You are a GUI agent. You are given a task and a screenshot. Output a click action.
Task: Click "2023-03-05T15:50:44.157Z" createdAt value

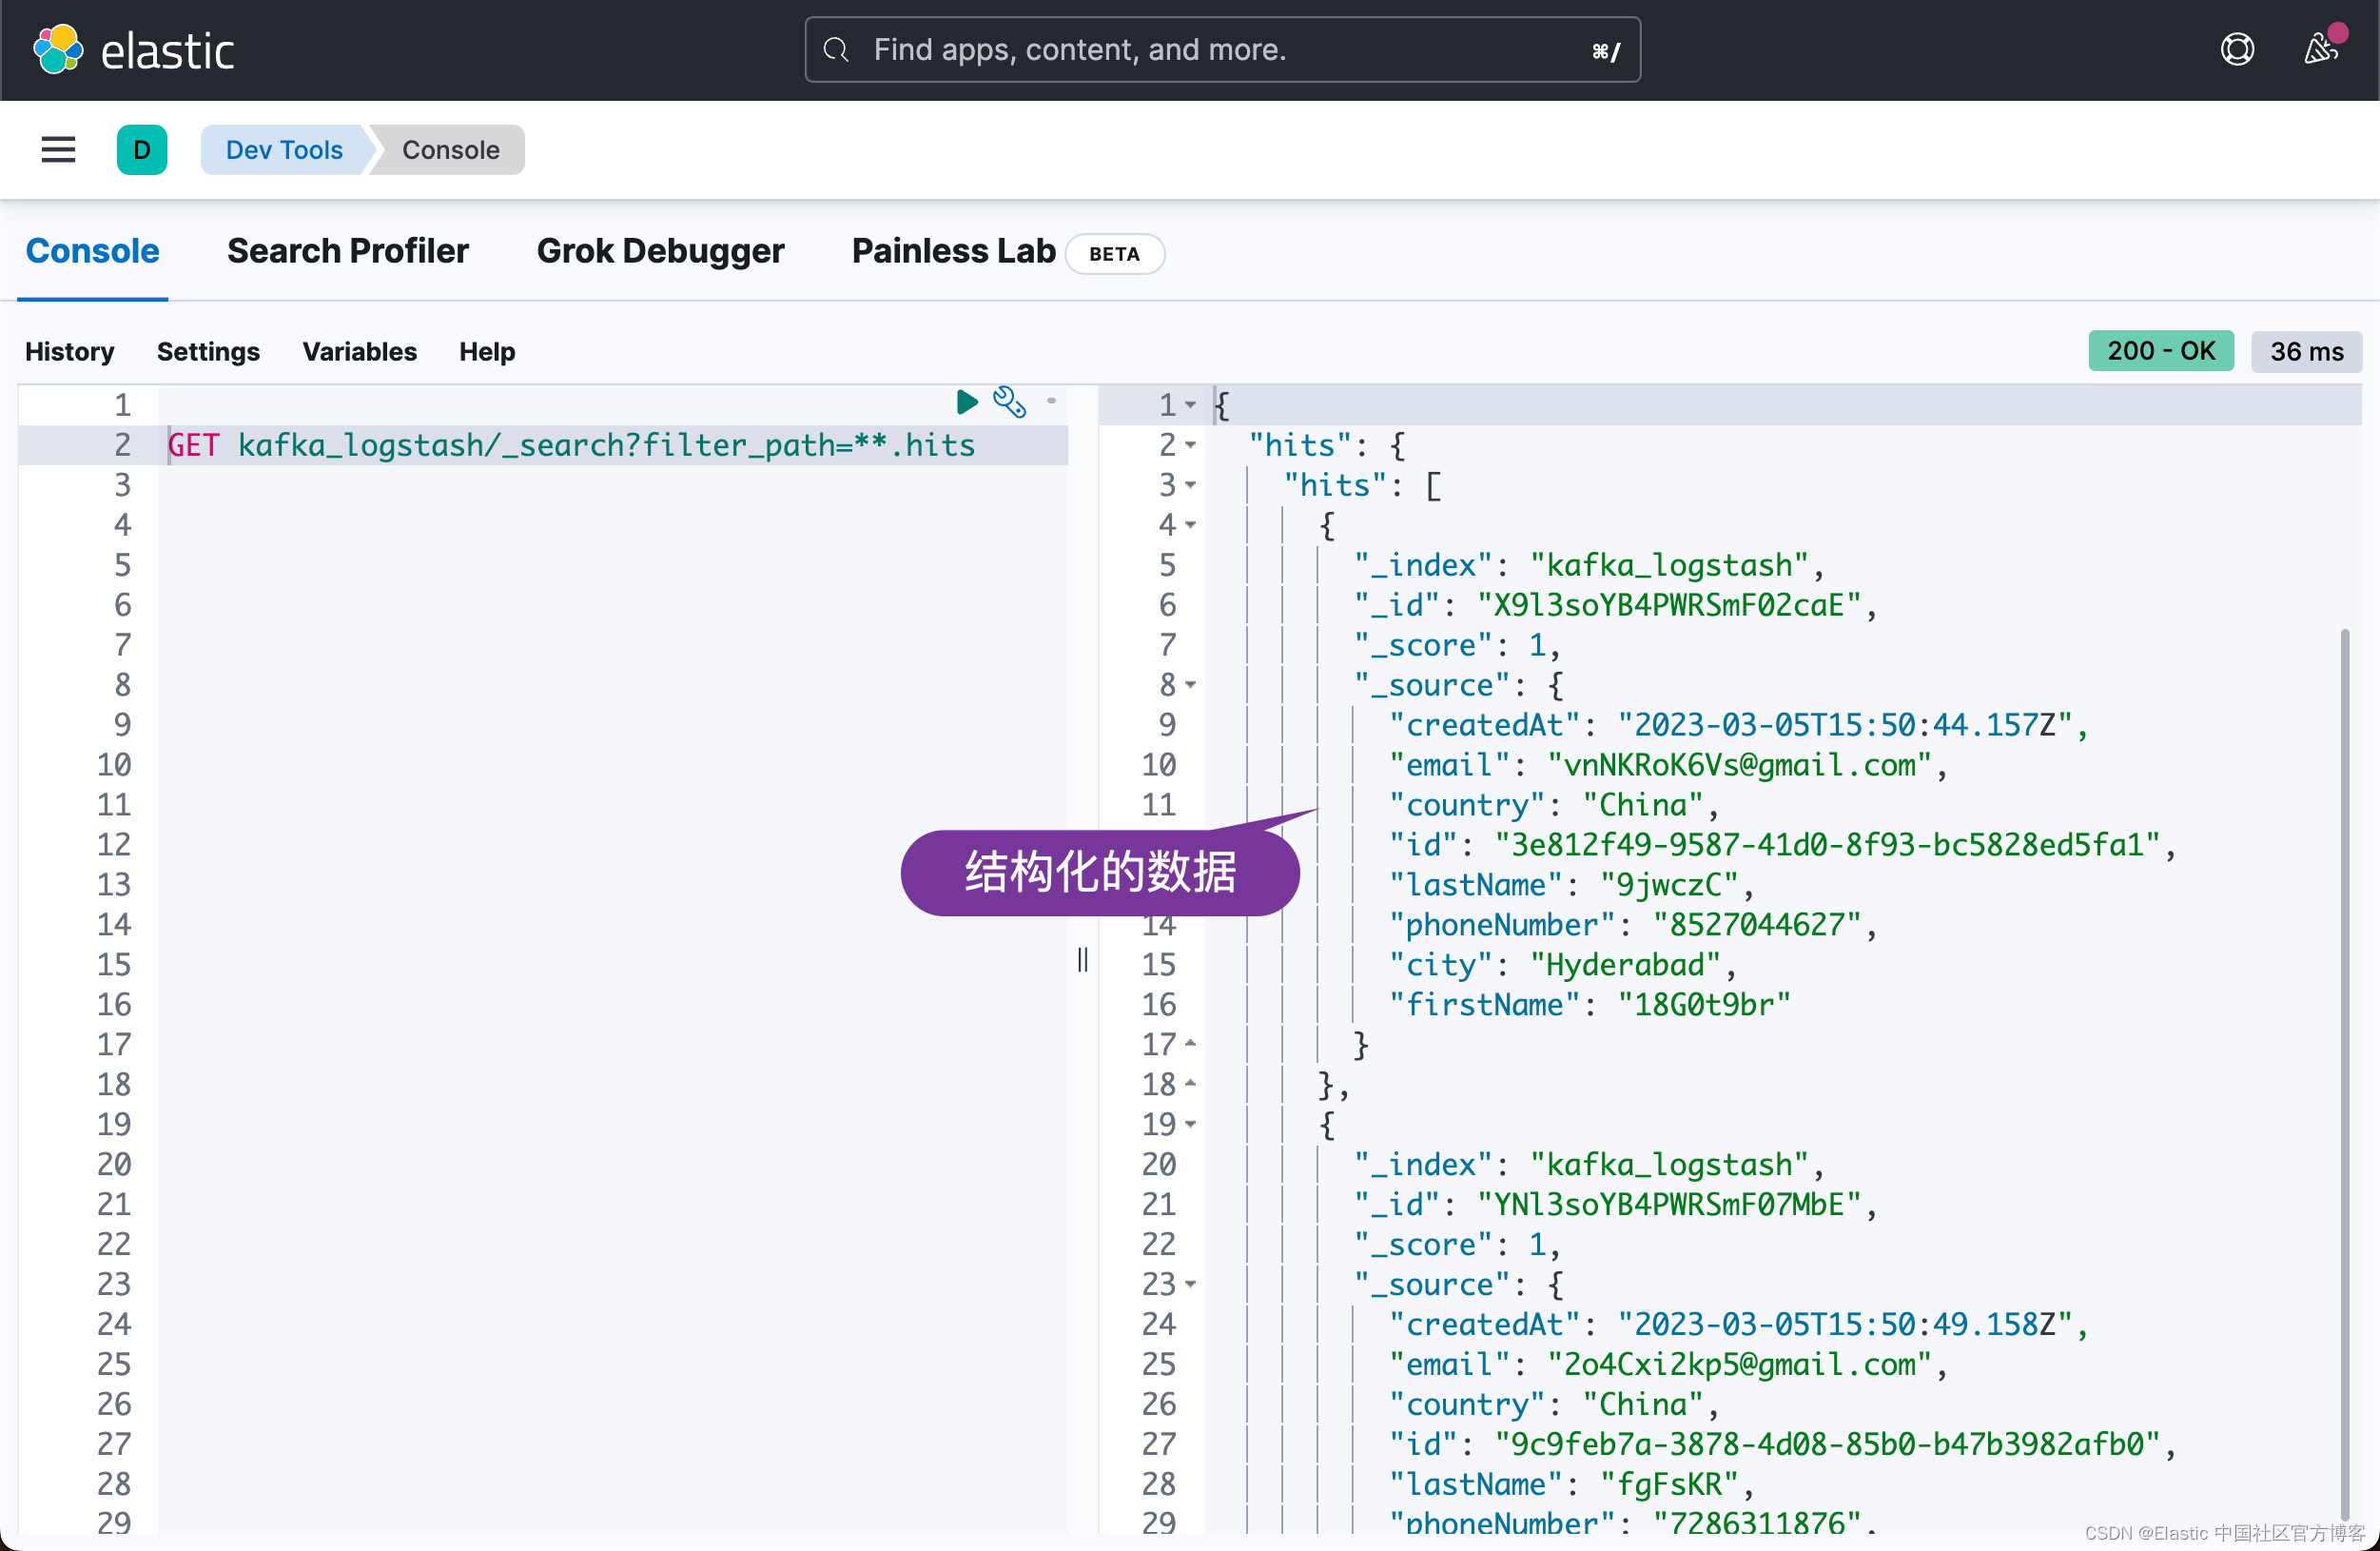1844,725
